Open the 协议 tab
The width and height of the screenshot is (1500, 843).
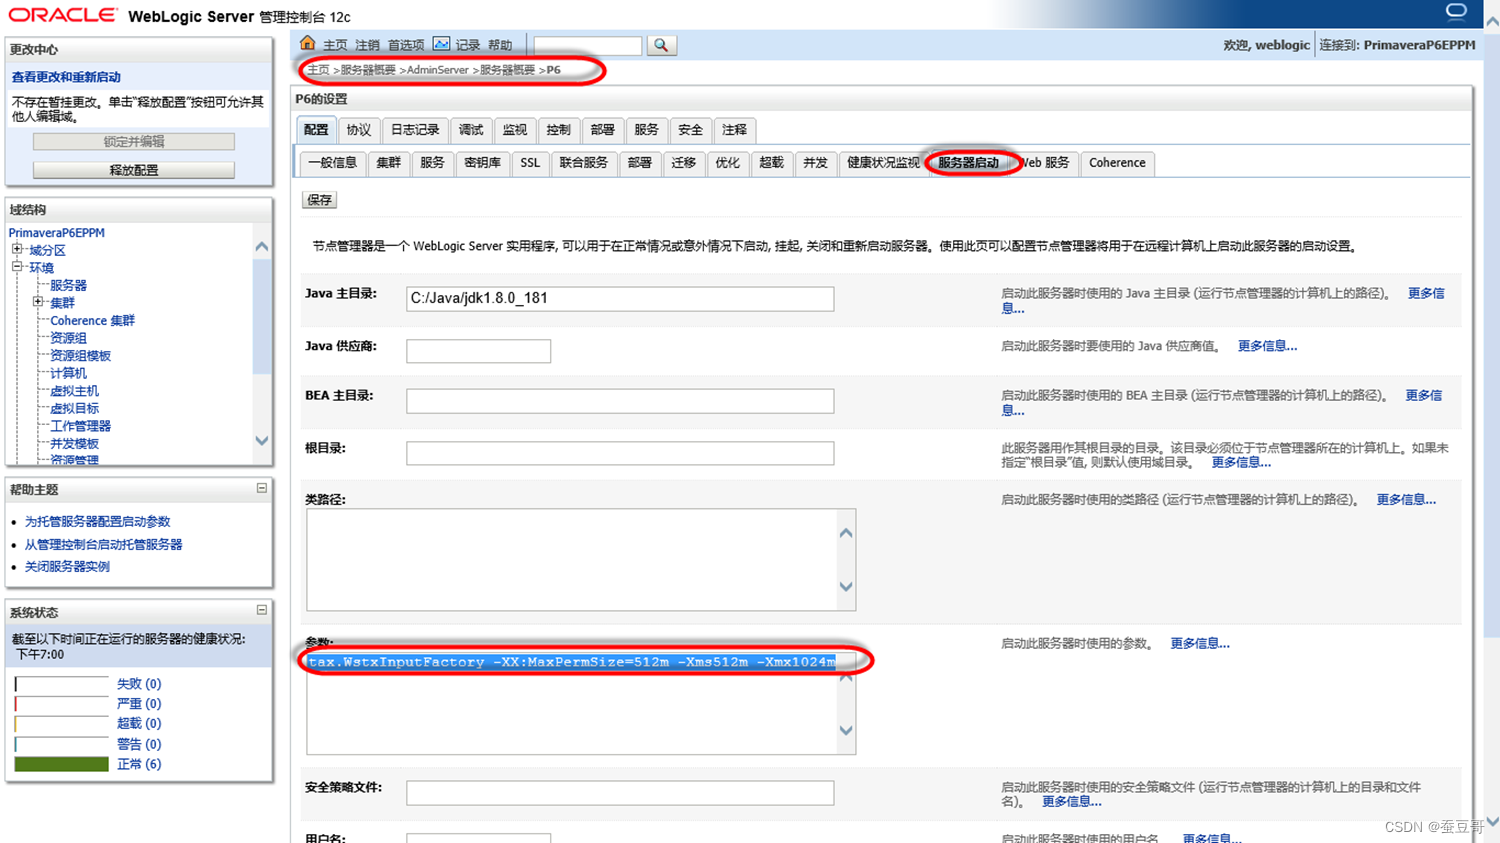(358, 130)
